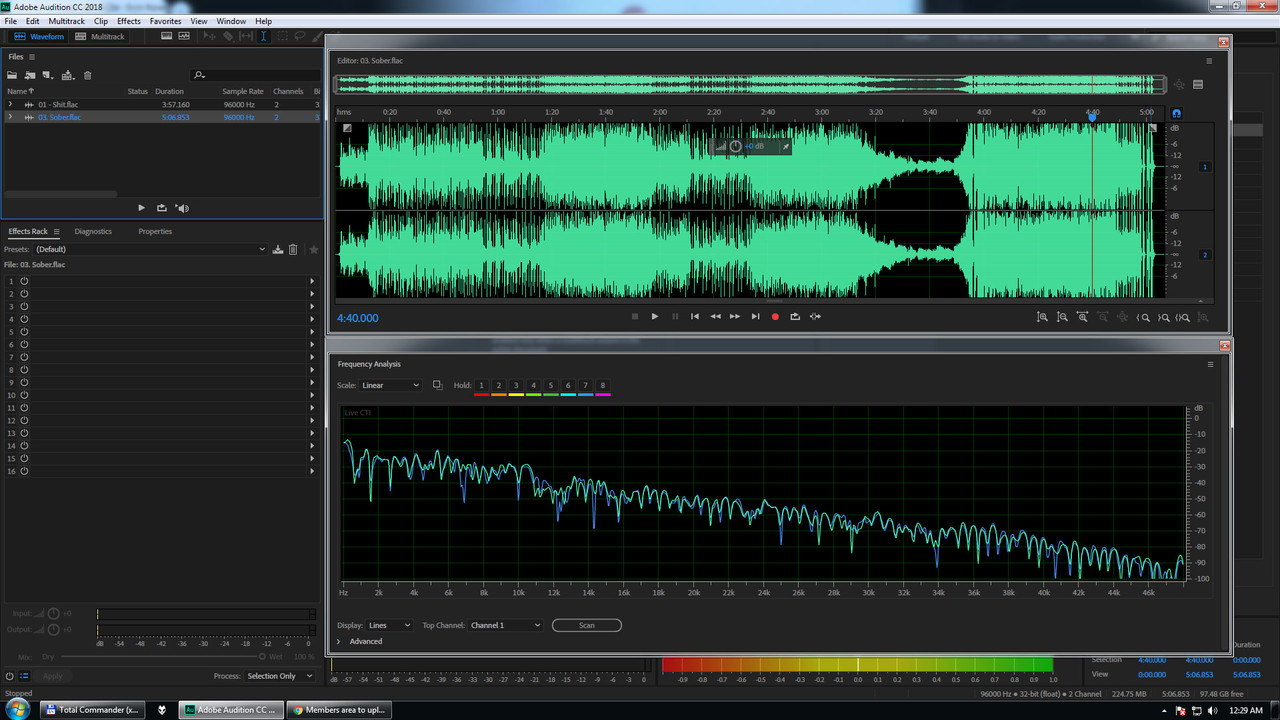Image resolution: width=1280 pixels, height=720 pixels.
Task: Move playhead to previous marker
Action: click(695, 316)
